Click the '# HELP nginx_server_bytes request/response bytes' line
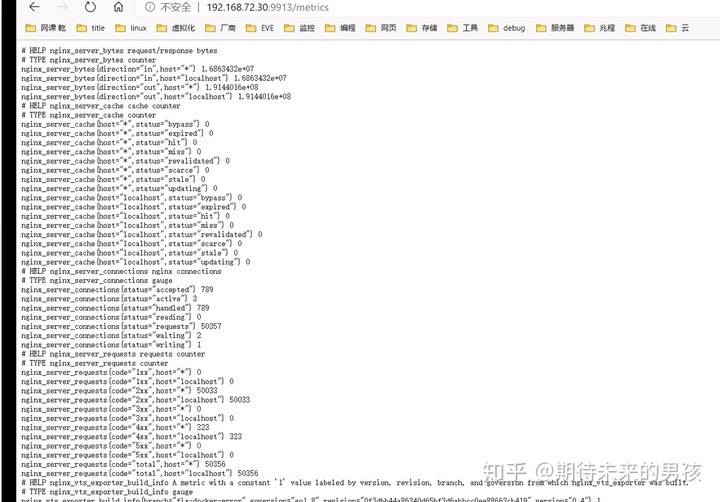 pyautogui.click(x=119, y=51)
